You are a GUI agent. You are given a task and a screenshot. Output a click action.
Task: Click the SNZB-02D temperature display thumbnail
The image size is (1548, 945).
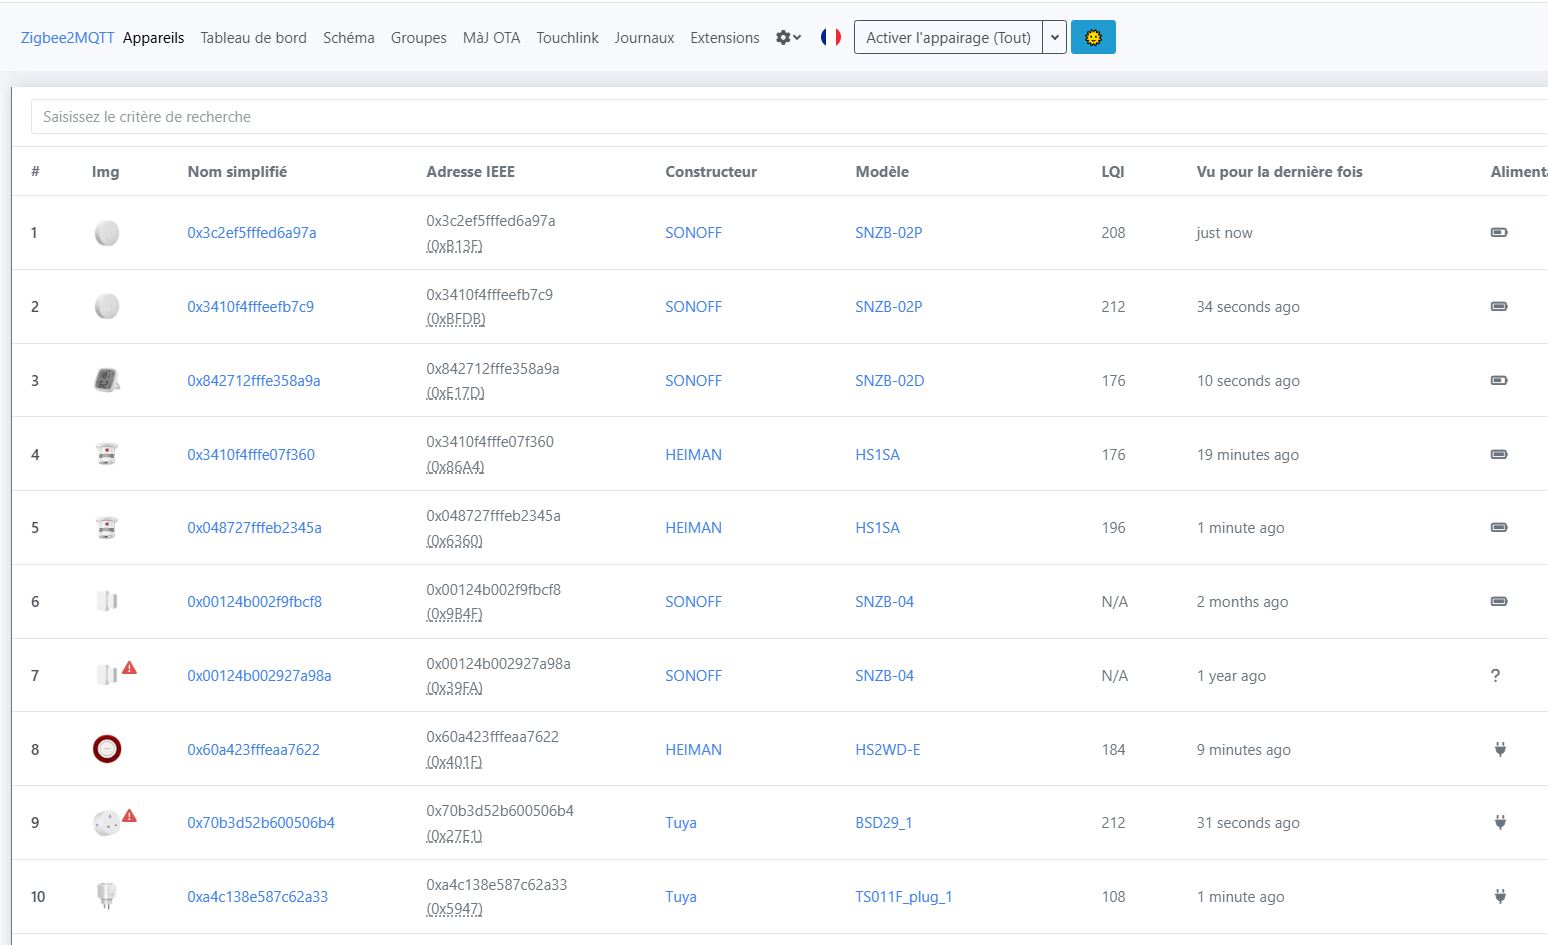[x=106, y=380]
